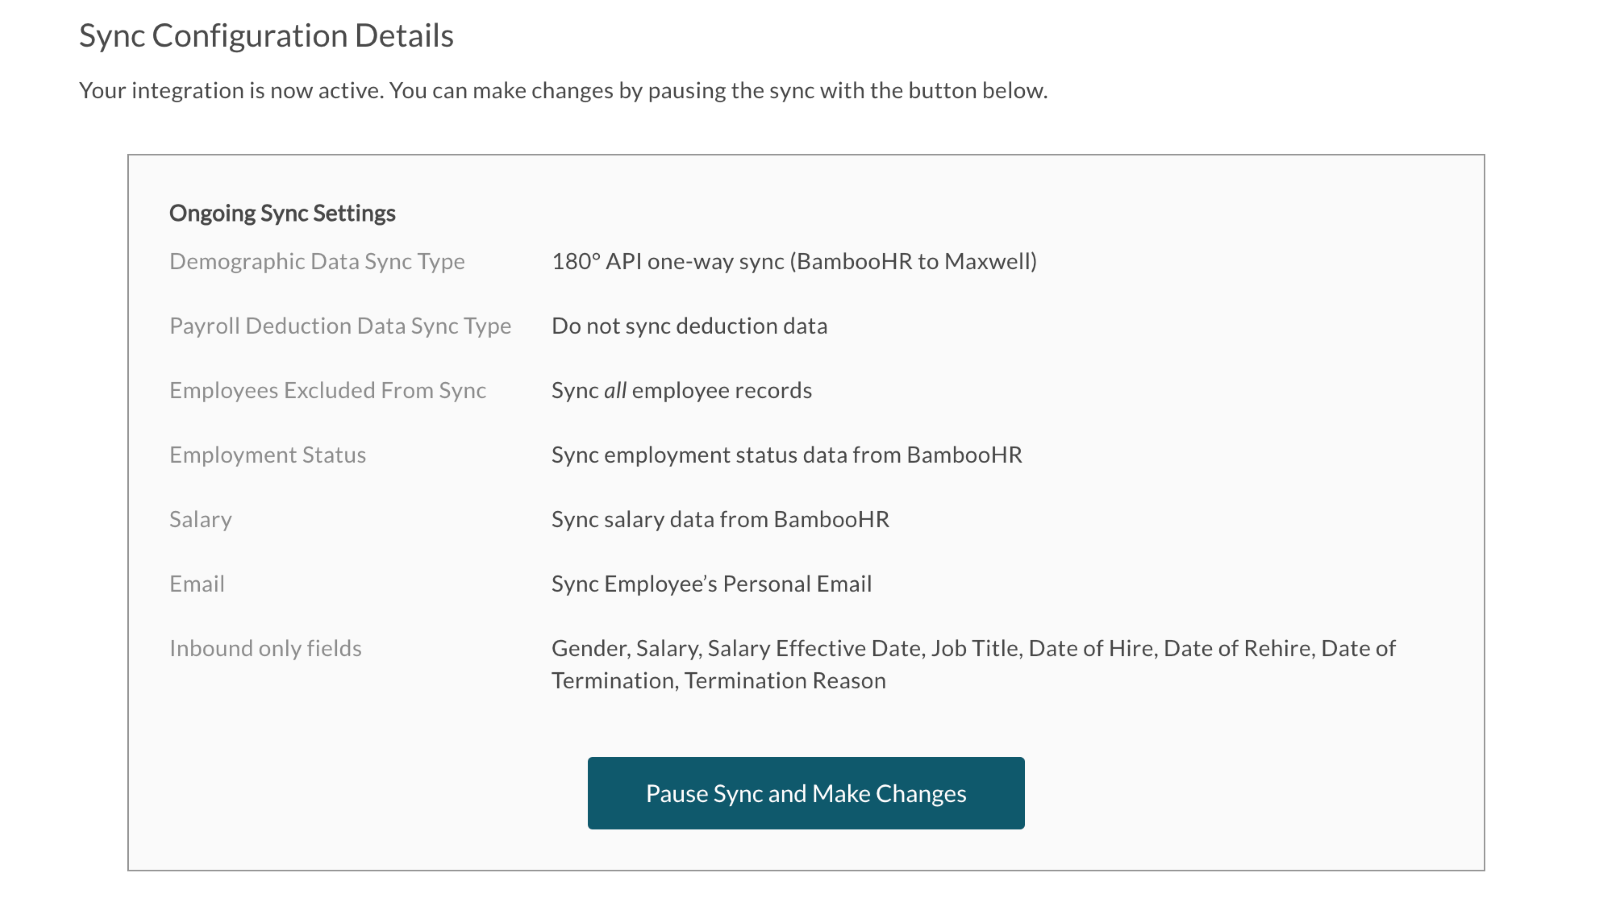
Task: Click the Do not sync deduction data text
Action: (x=689, y=326)
